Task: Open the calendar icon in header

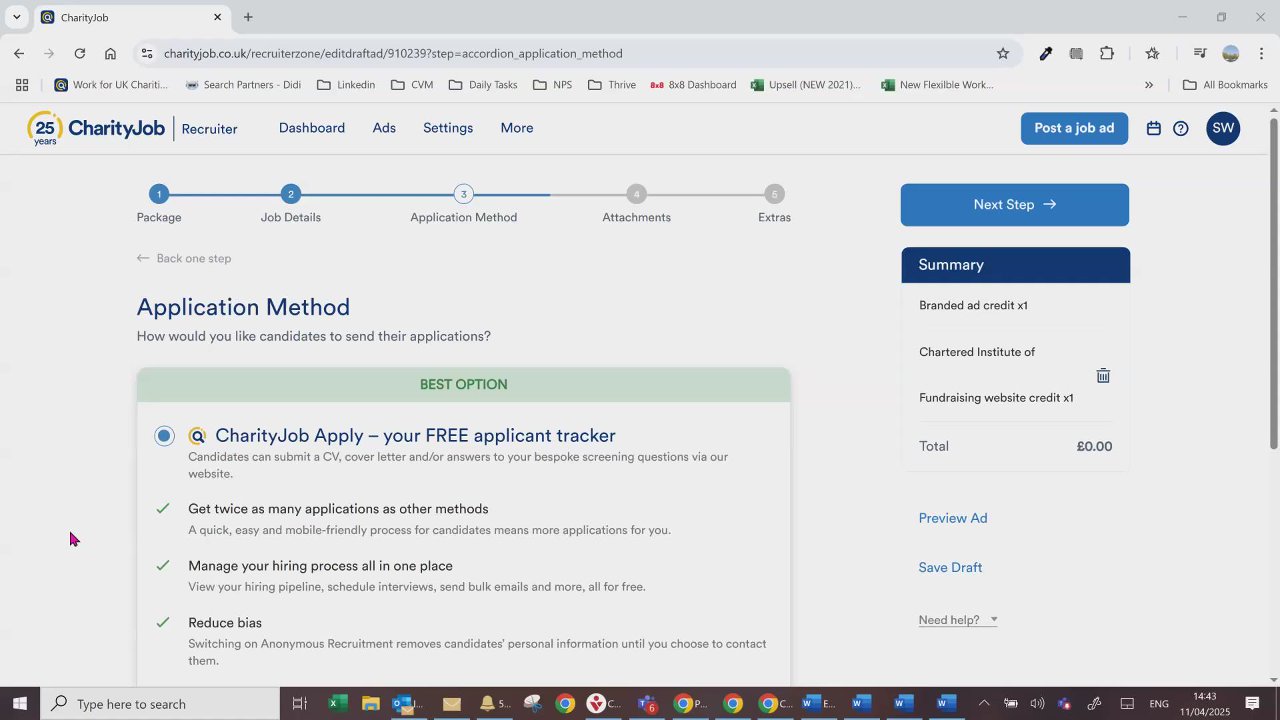Action: pyautogui.click(x=1153, y=128)
